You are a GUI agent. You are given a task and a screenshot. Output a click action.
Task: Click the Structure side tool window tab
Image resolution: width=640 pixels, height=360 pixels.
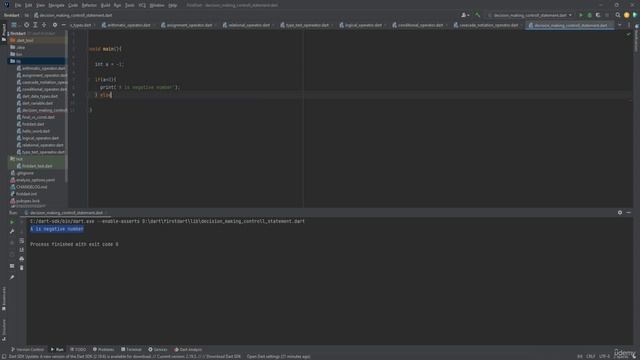(x=4, y=330)
